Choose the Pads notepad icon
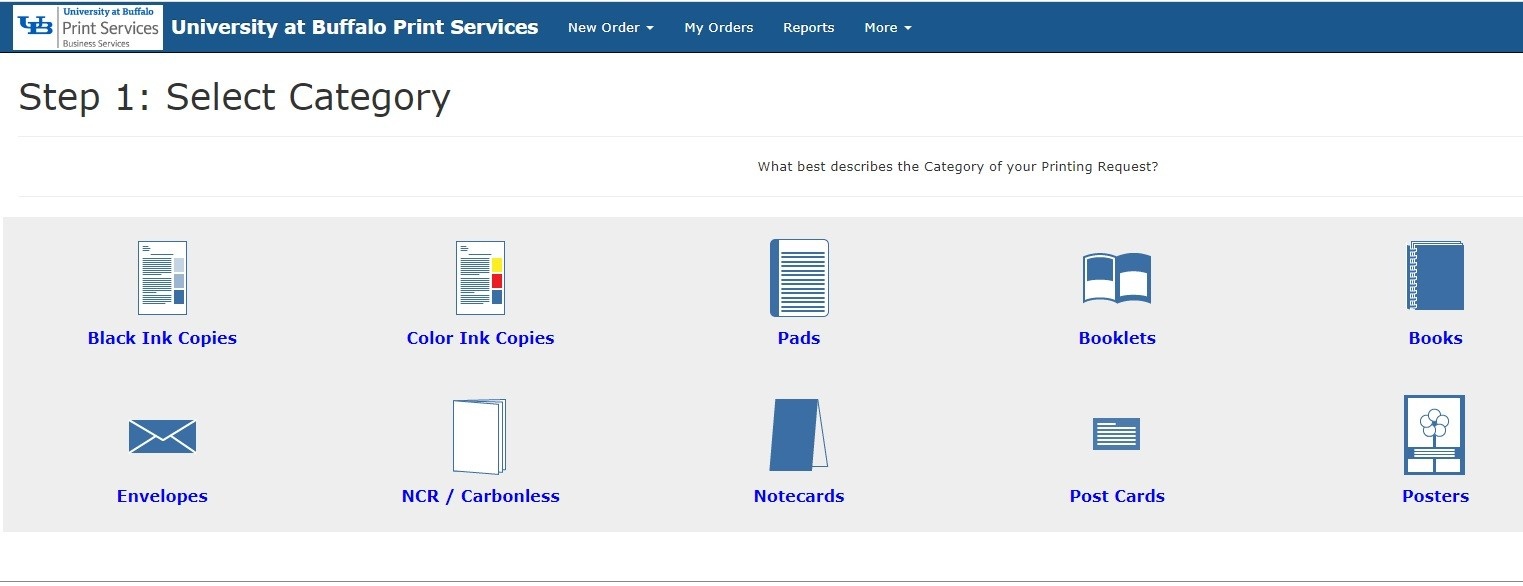 [x=799, y=278]
